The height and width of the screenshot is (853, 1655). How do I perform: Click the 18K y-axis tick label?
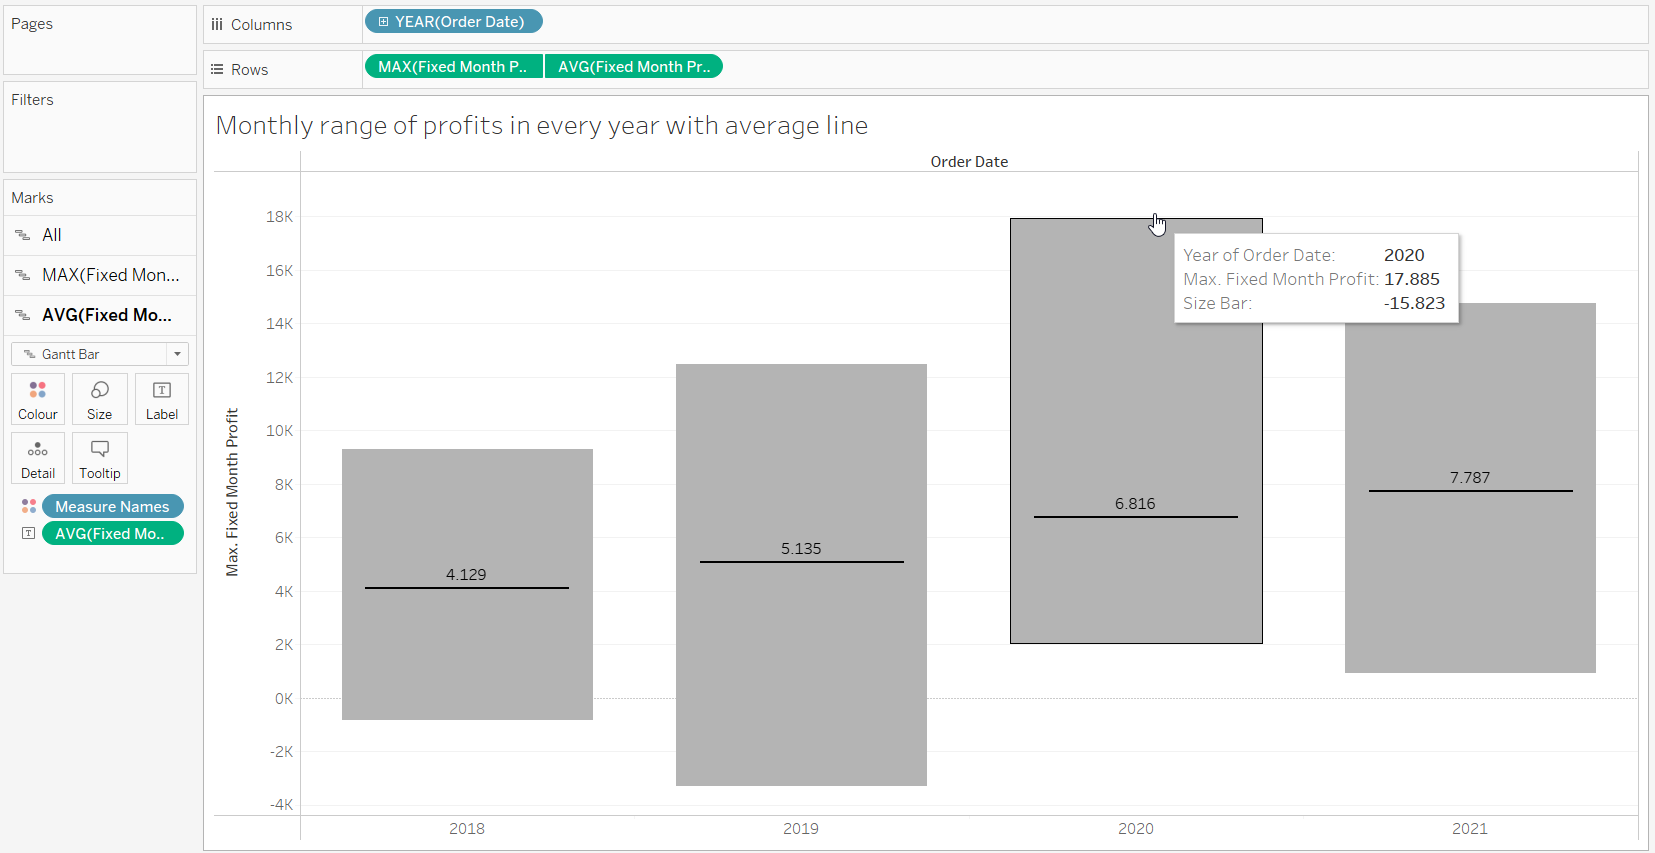click(x=280, y=216)
